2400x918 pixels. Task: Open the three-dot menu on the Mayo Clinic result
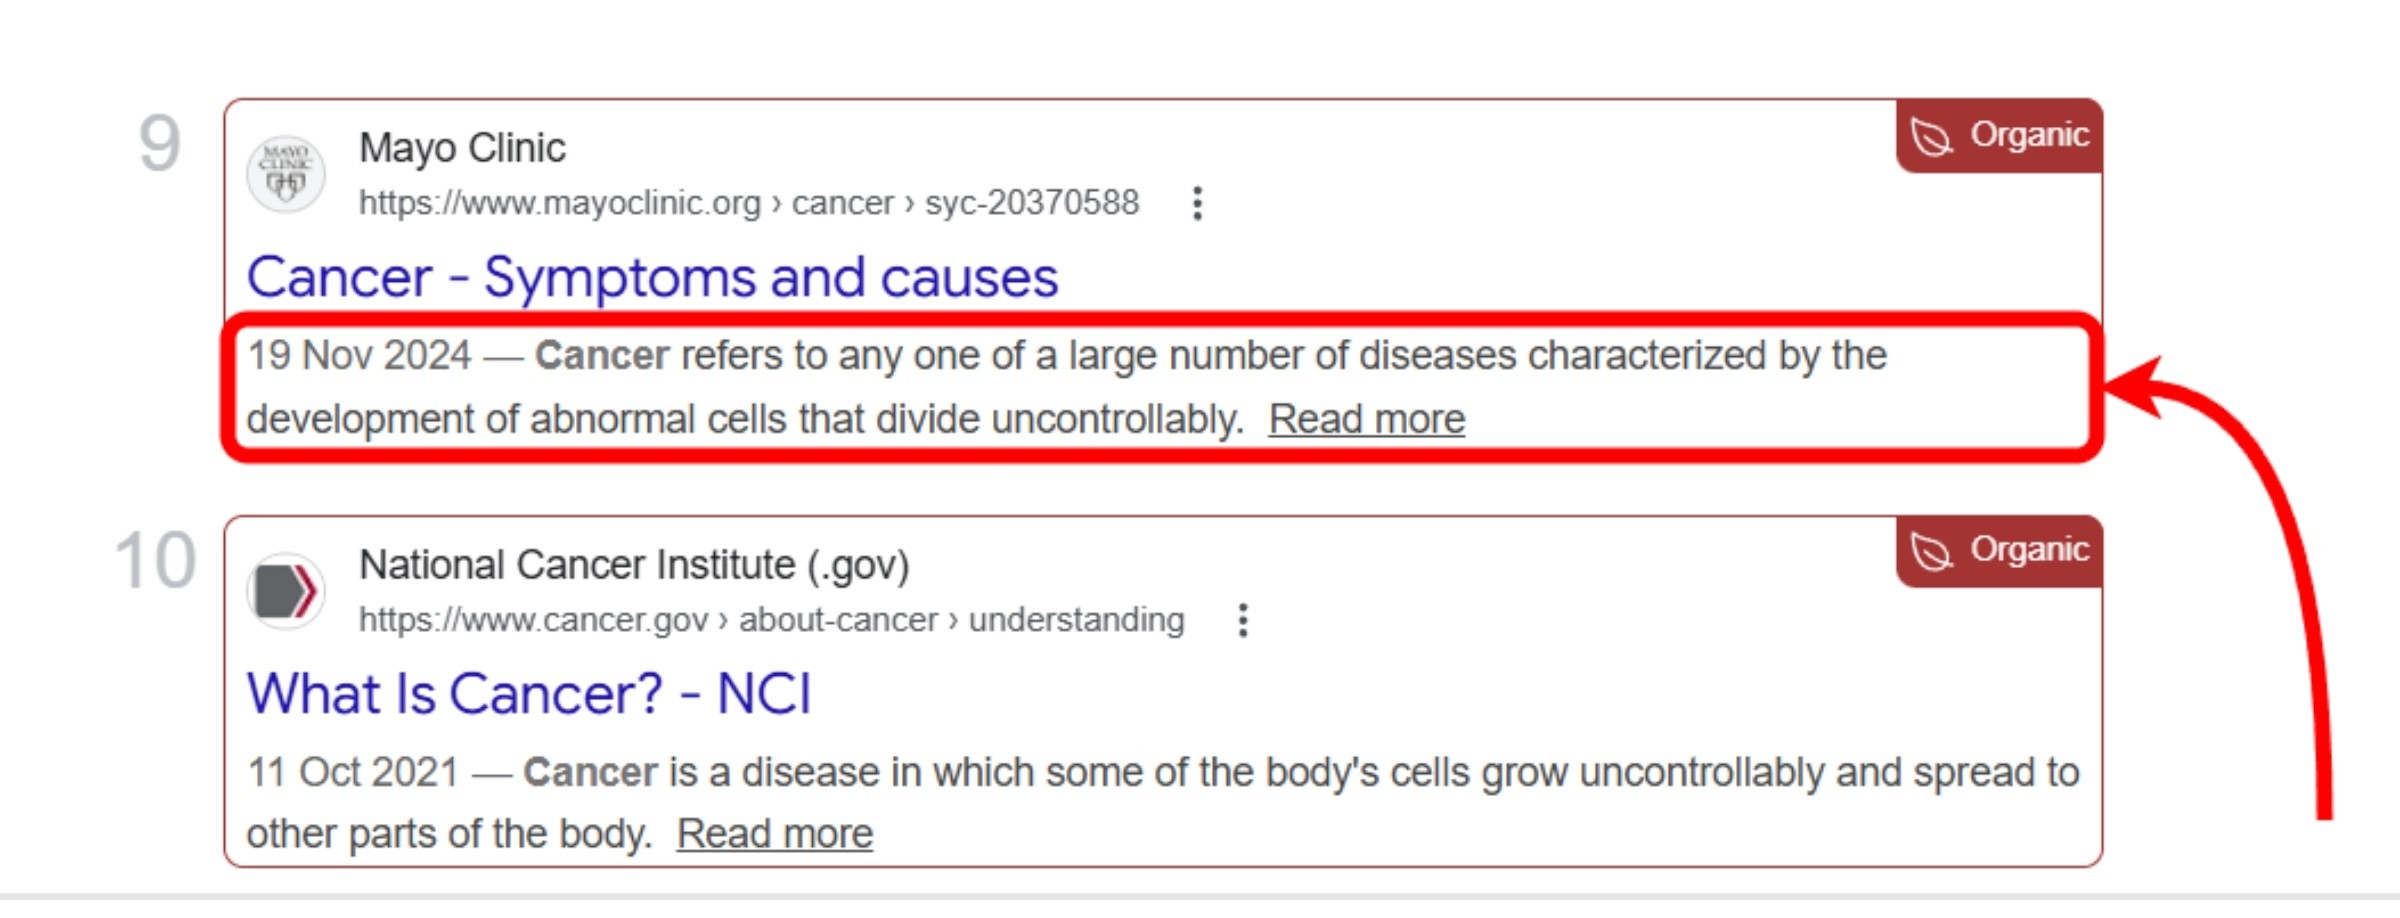coord(1197,203)
